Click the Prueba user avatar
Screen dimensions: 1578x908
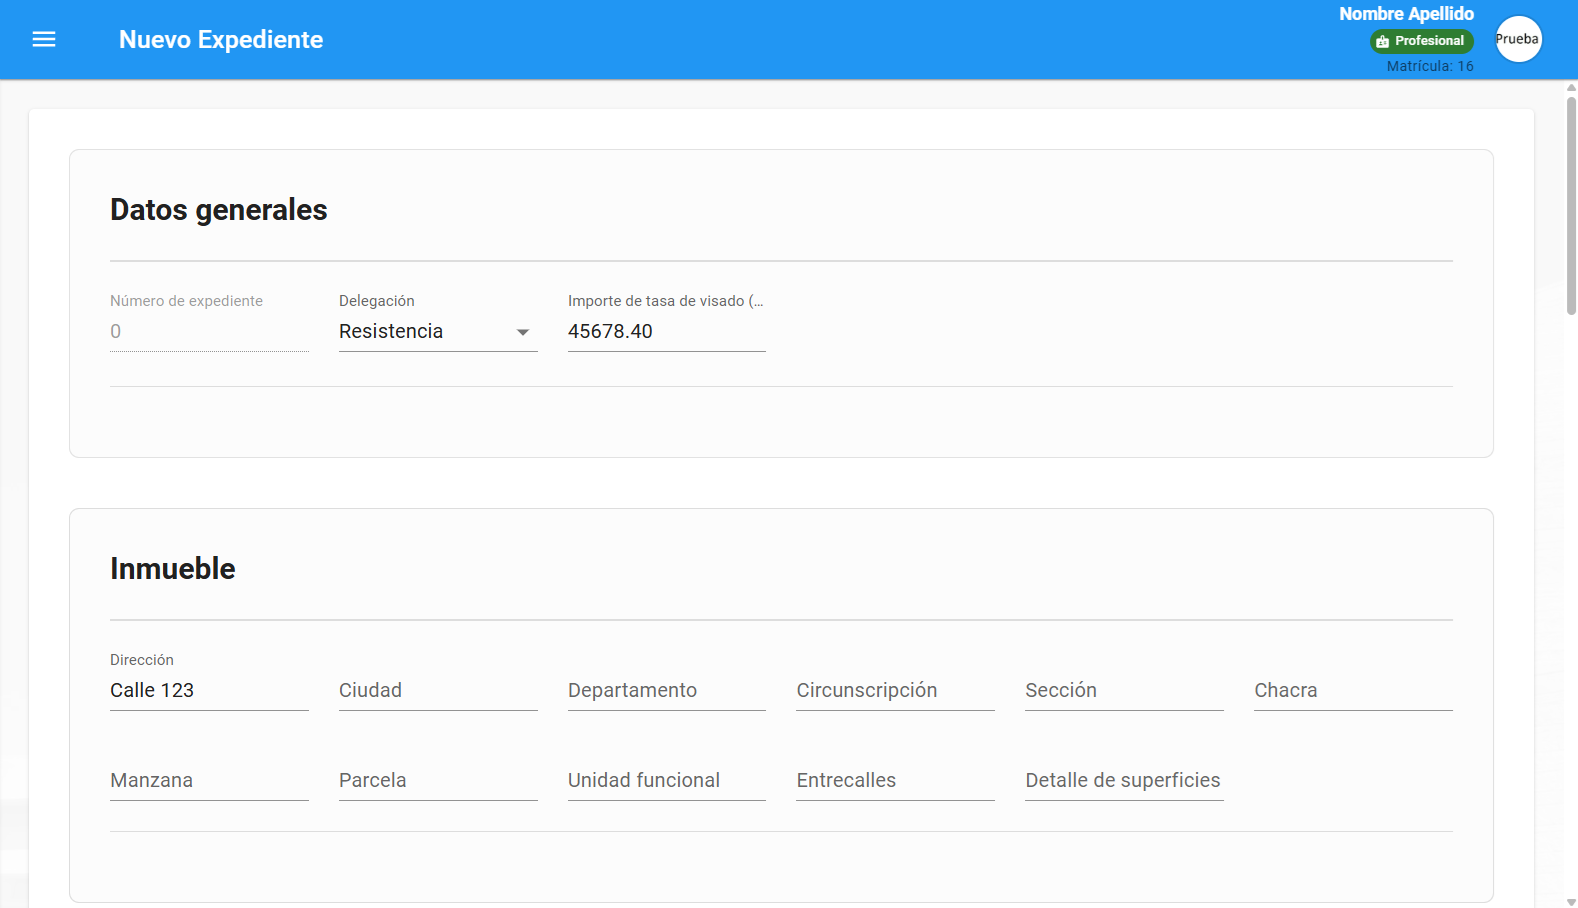[x=1517, y=40]
